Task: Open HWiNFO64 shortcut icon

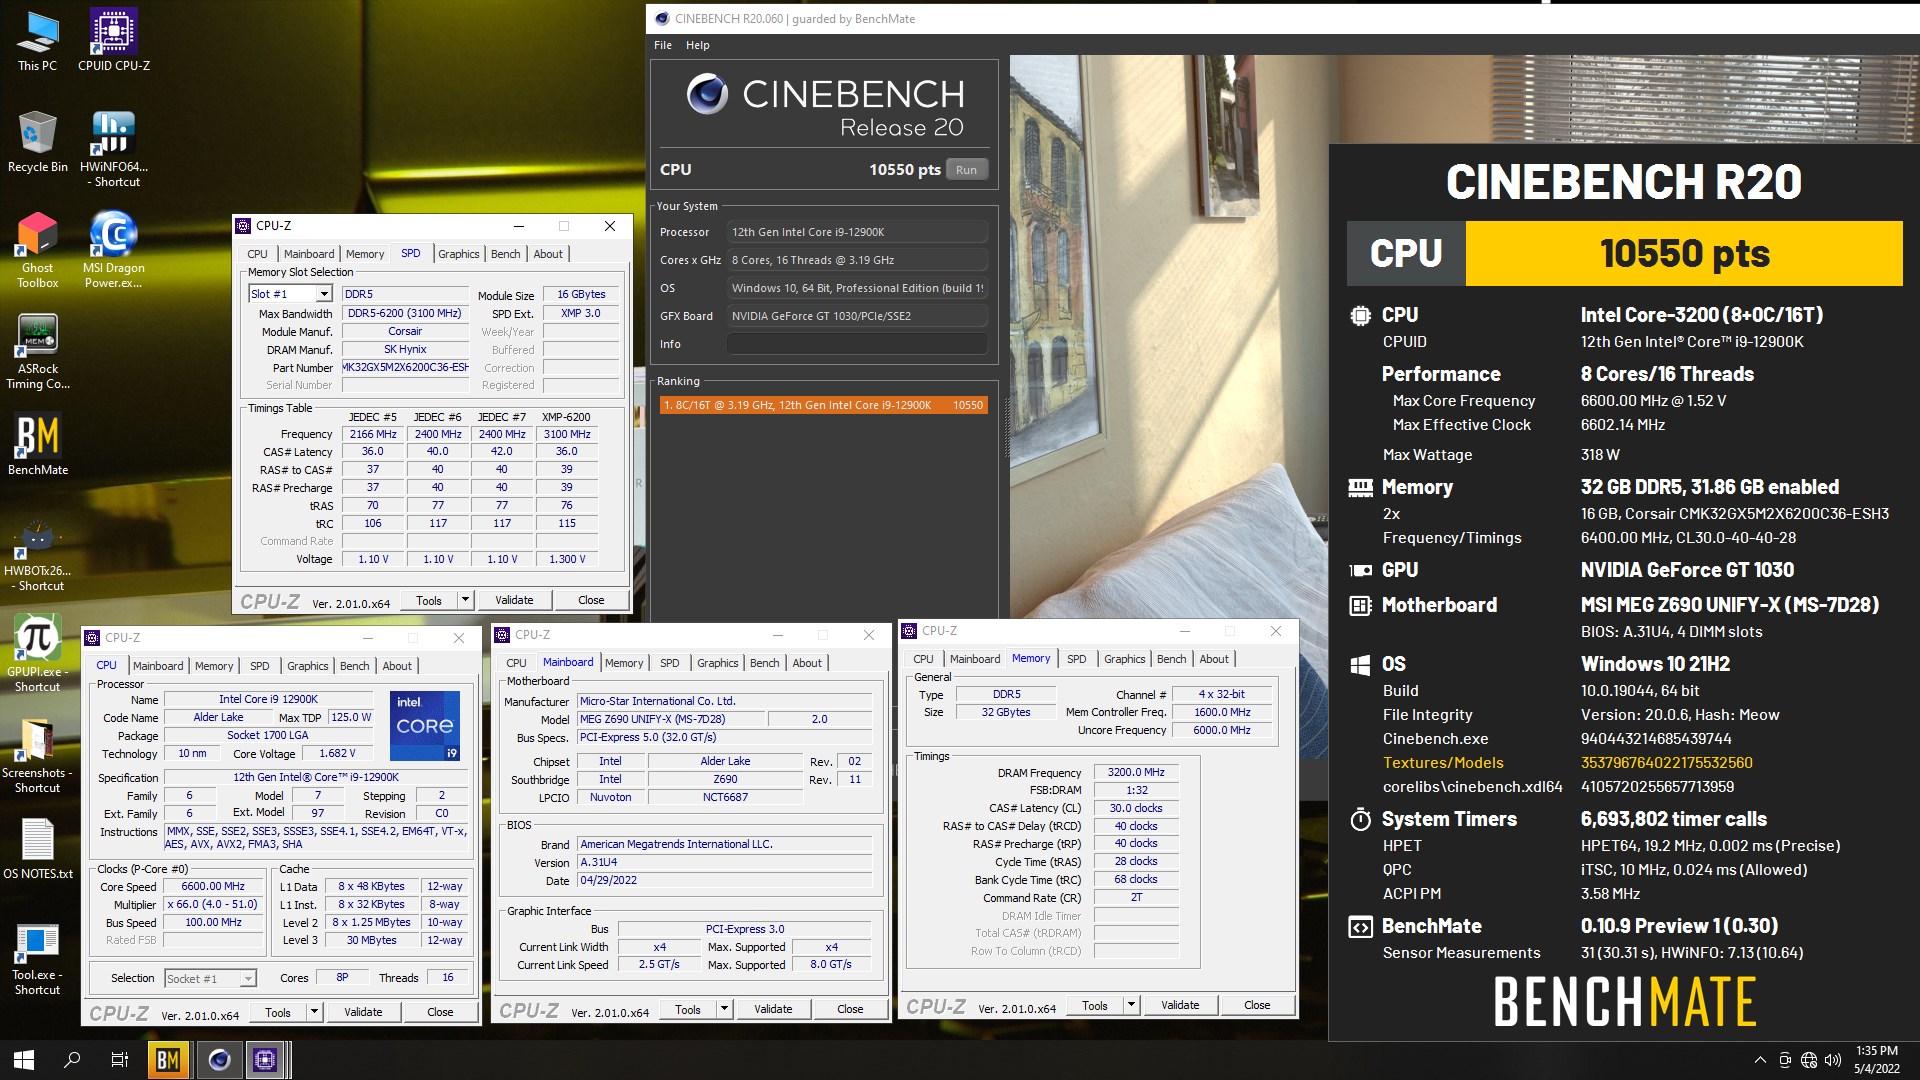Action: 114,149
